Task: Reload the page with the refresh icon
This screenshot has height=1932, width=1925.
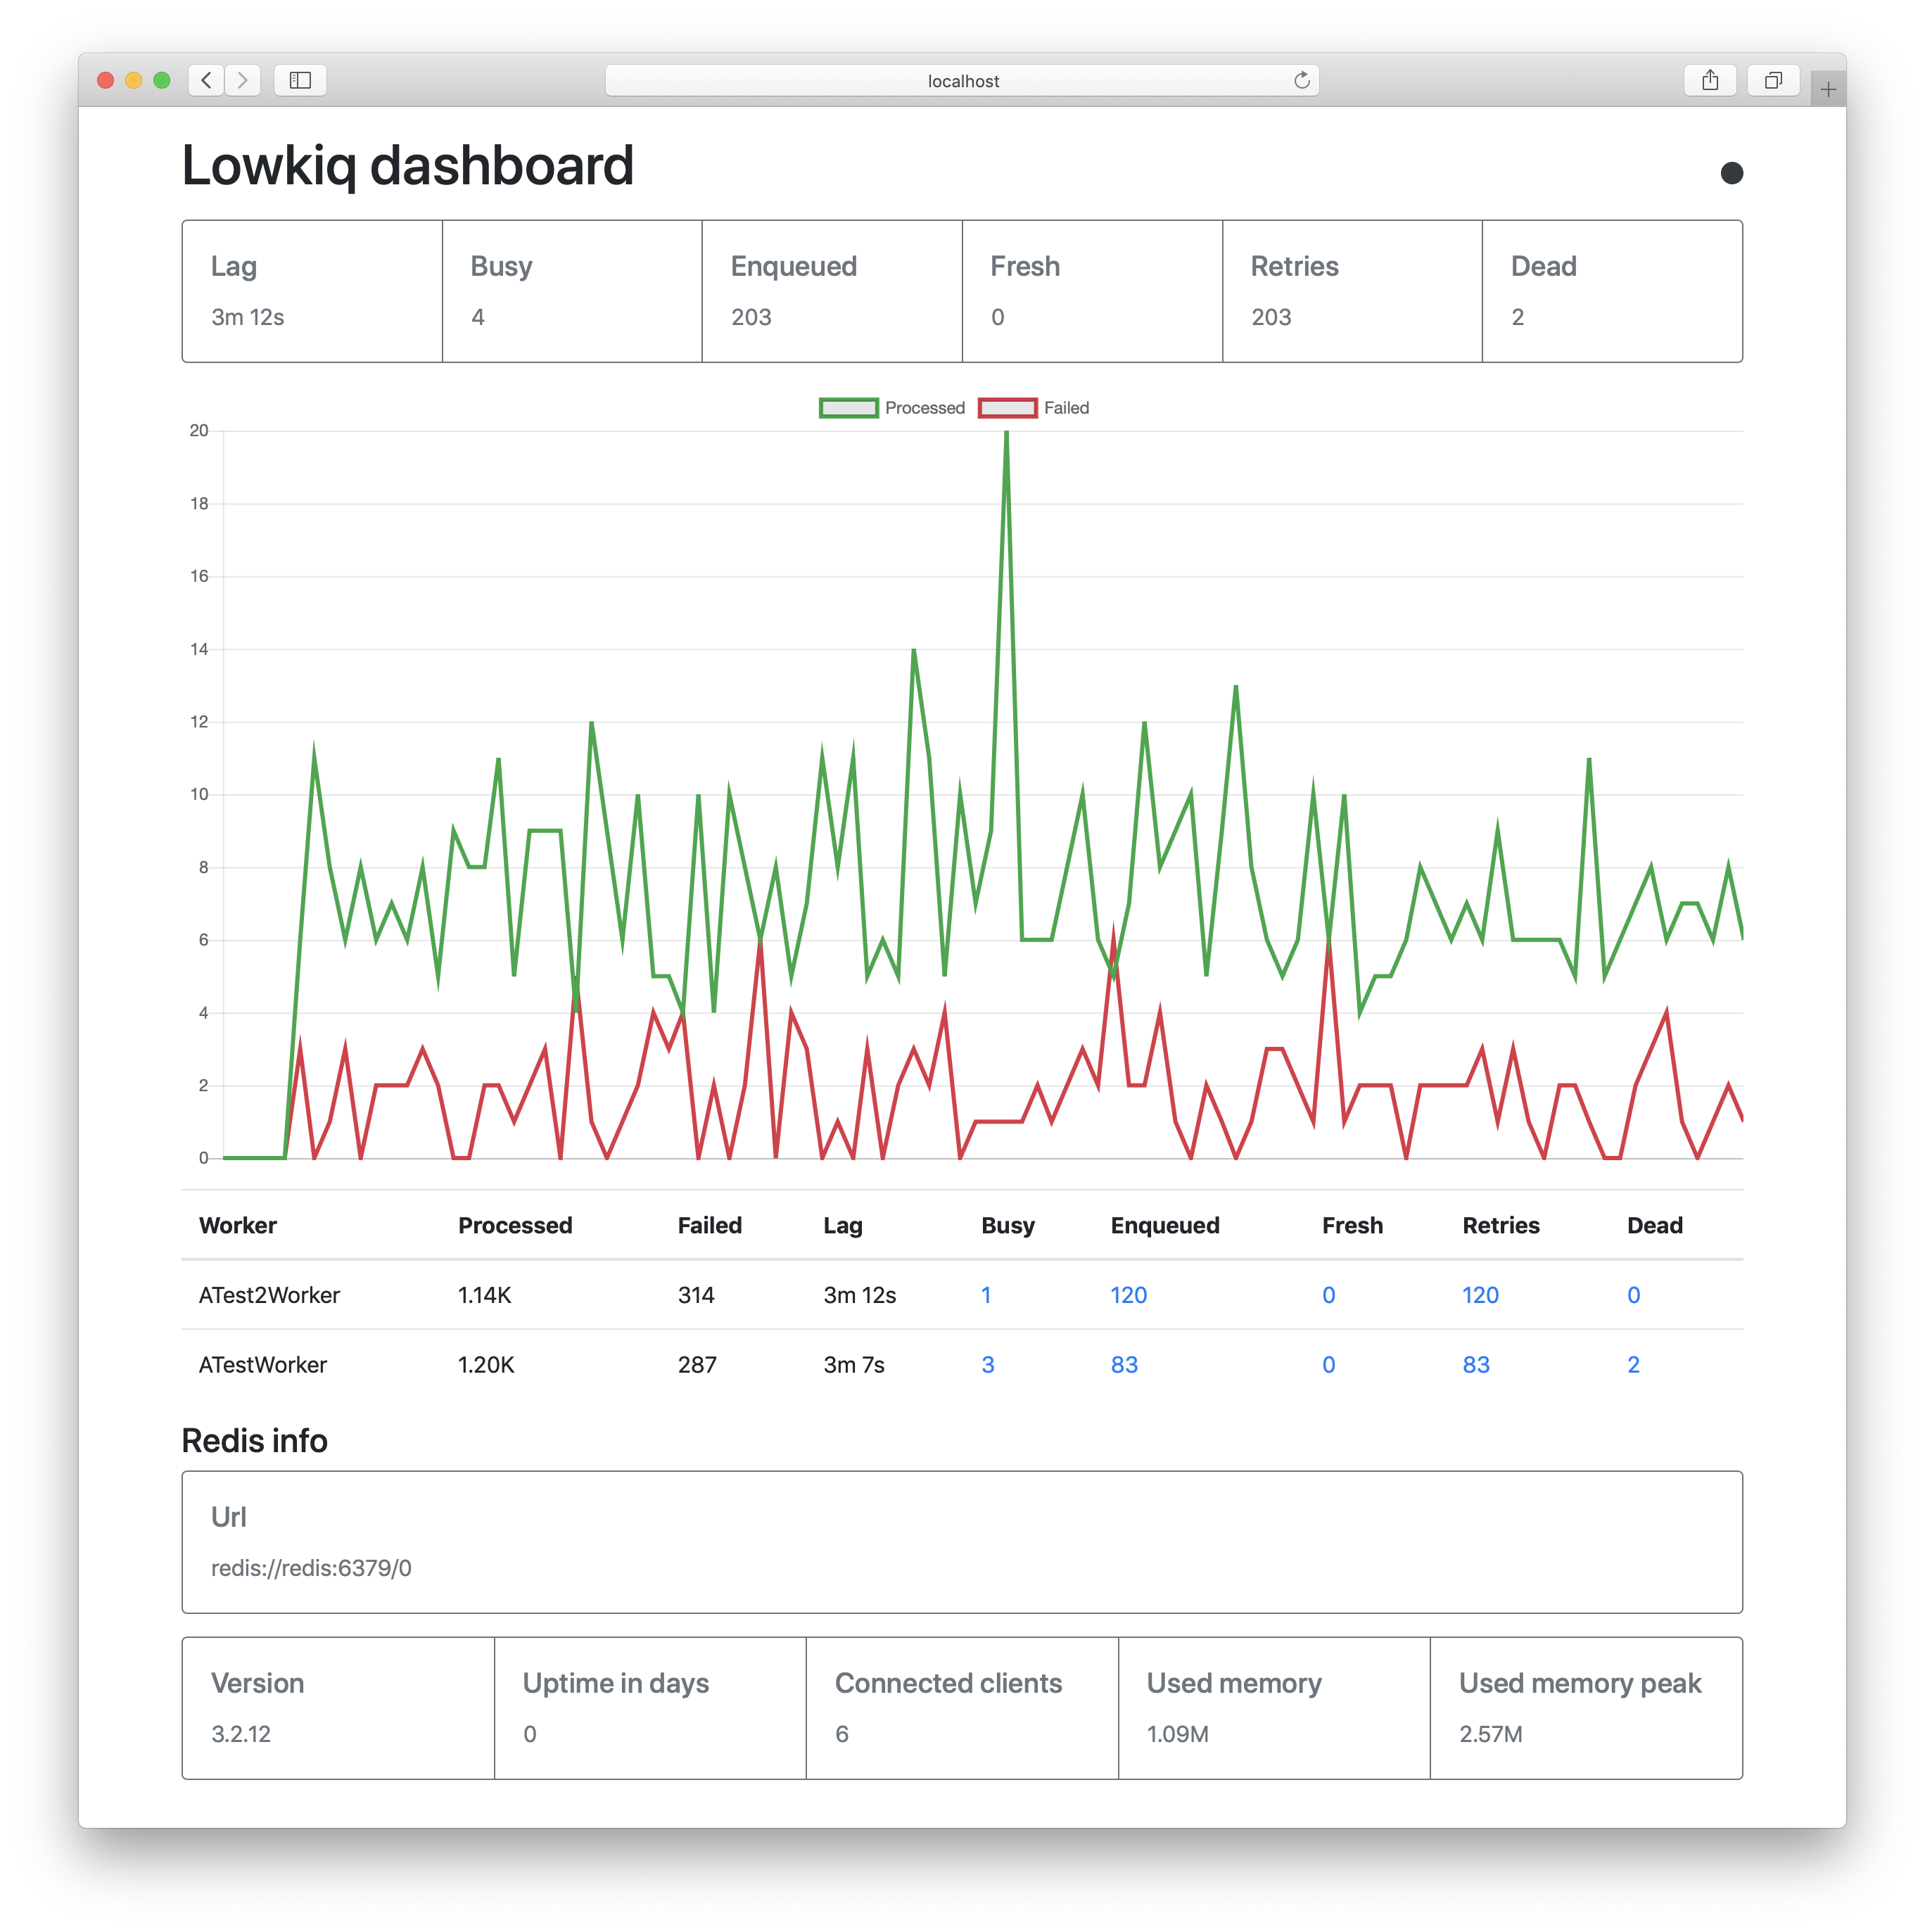Action: pyautogui.click(x=1301, y=80)
